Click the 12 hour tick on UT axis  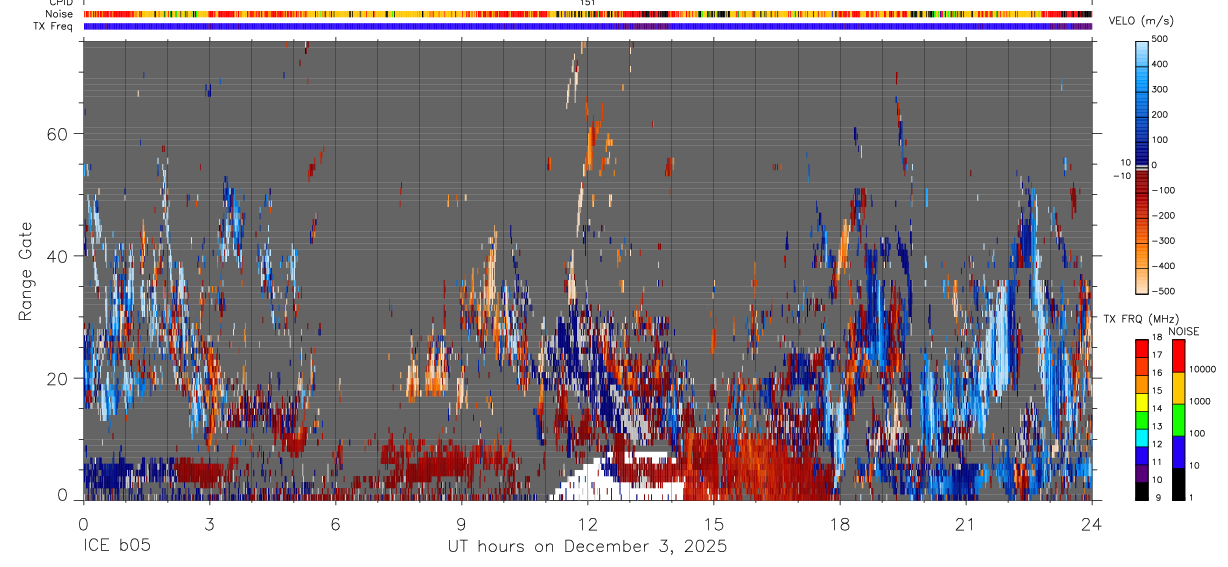[x=587, y=524]
